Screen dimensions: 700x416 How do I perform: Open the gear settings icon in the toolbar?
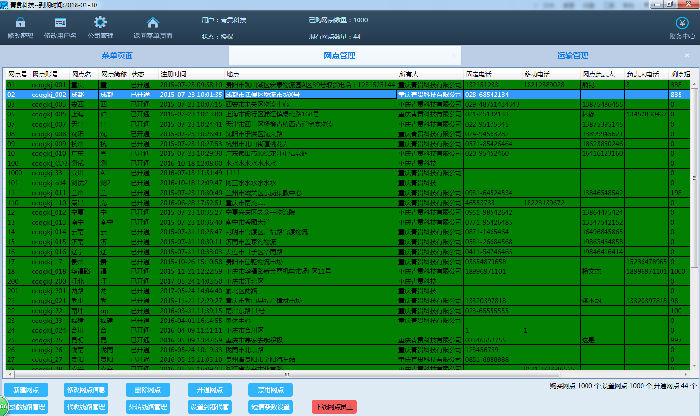pos(100,23)
